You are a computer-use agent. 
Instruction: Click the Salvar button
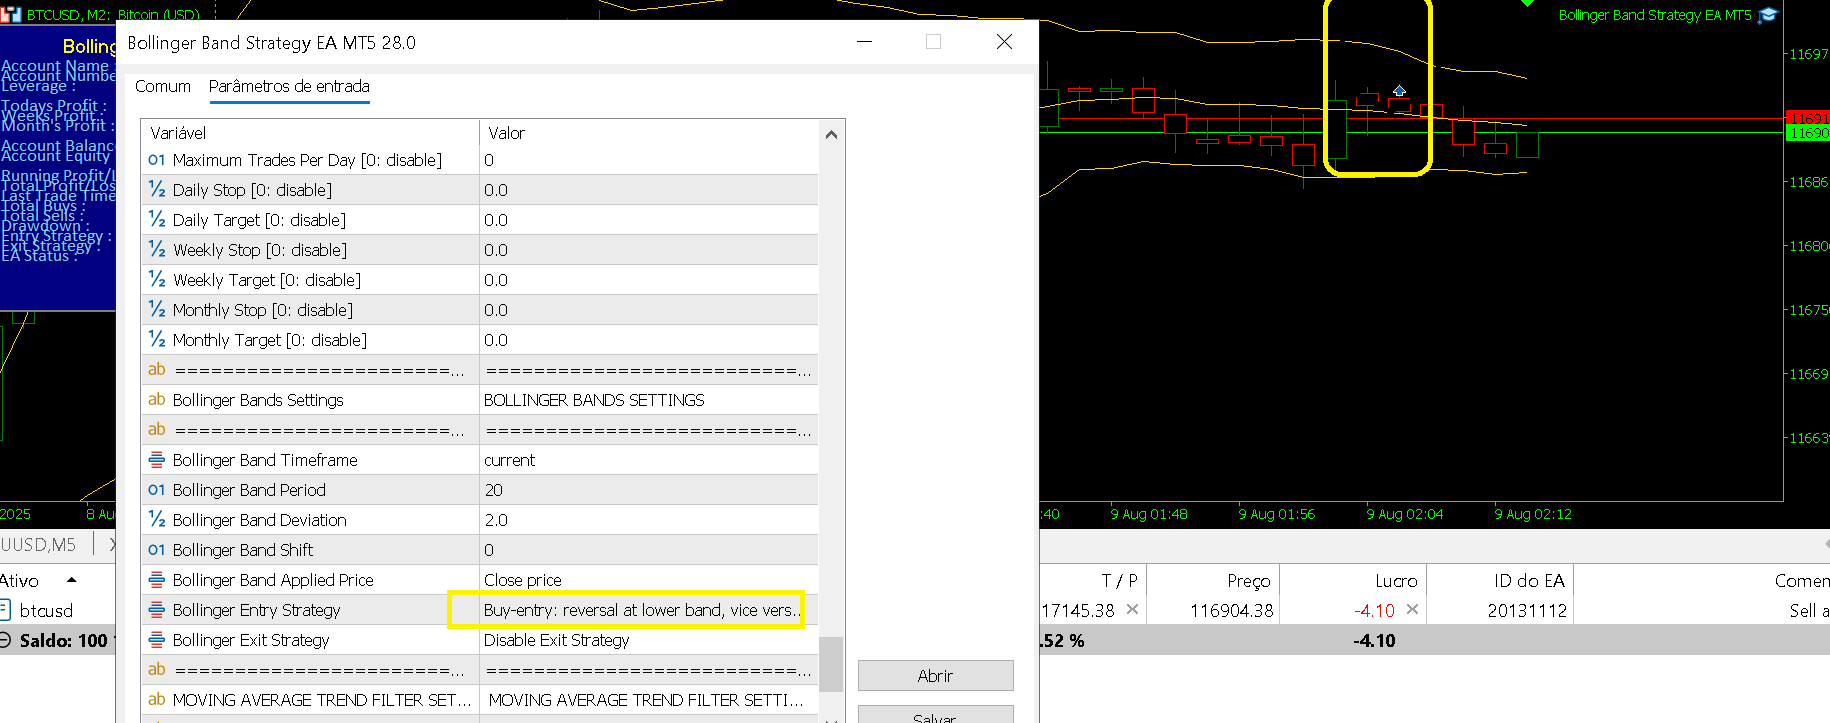(935, 715)
